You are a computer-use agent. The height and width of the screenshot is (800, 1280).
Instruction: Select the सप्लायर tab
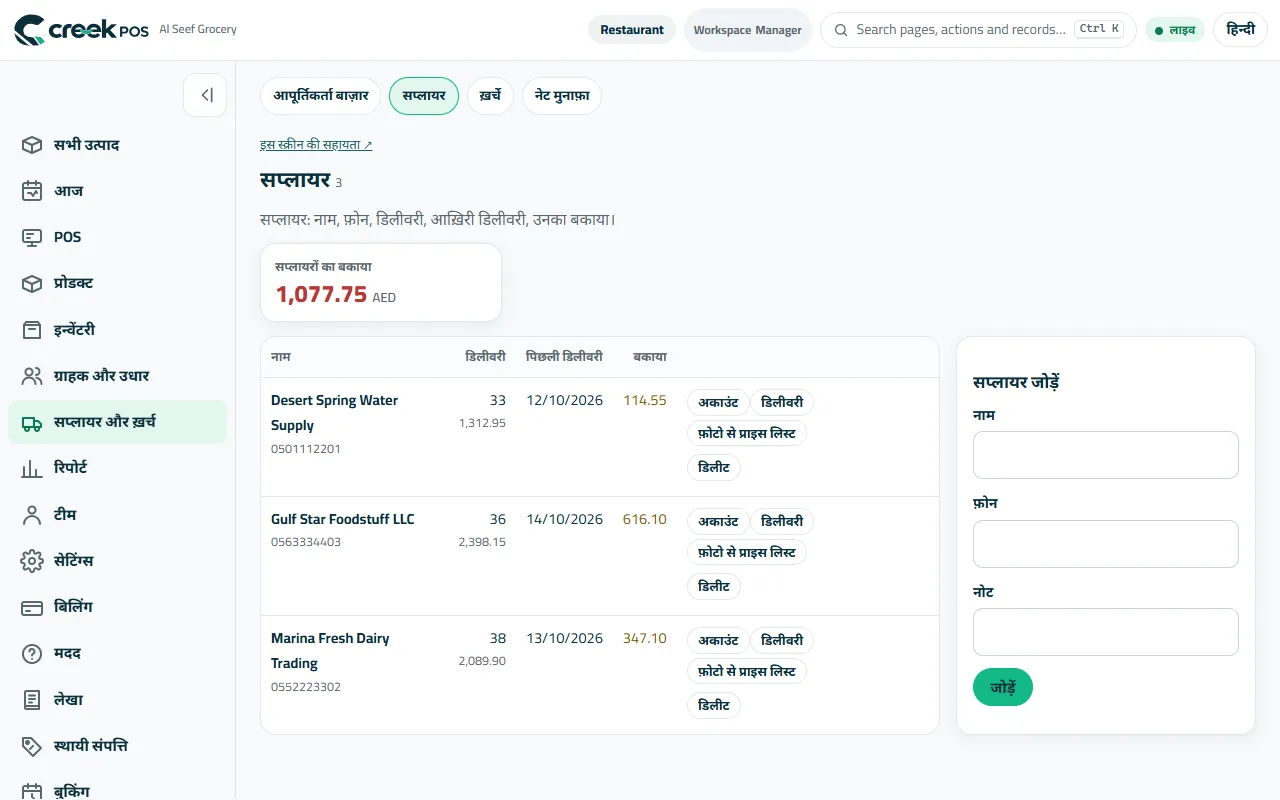click(424, 96)
